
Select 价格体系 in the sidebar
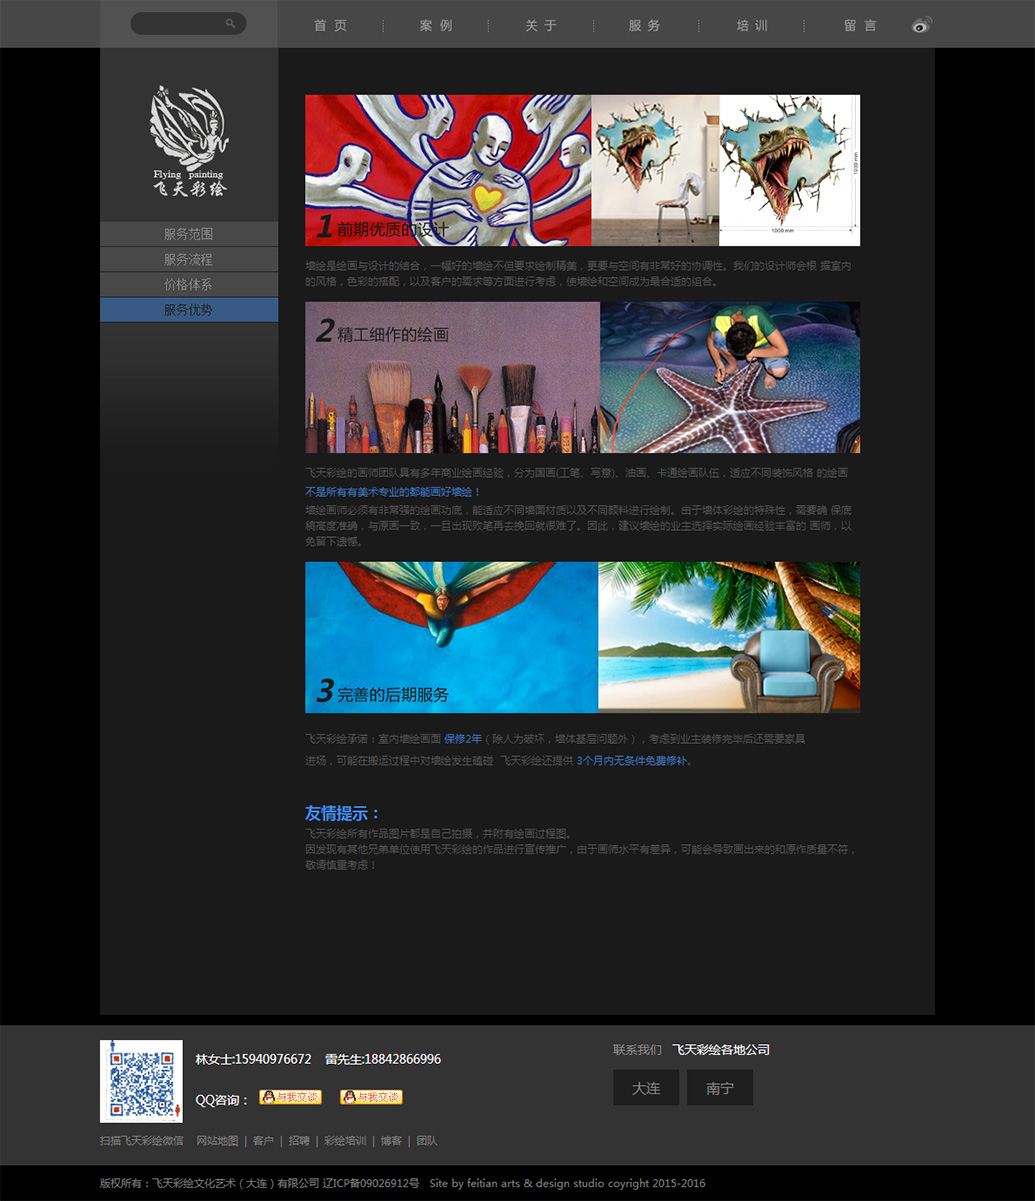189,285
